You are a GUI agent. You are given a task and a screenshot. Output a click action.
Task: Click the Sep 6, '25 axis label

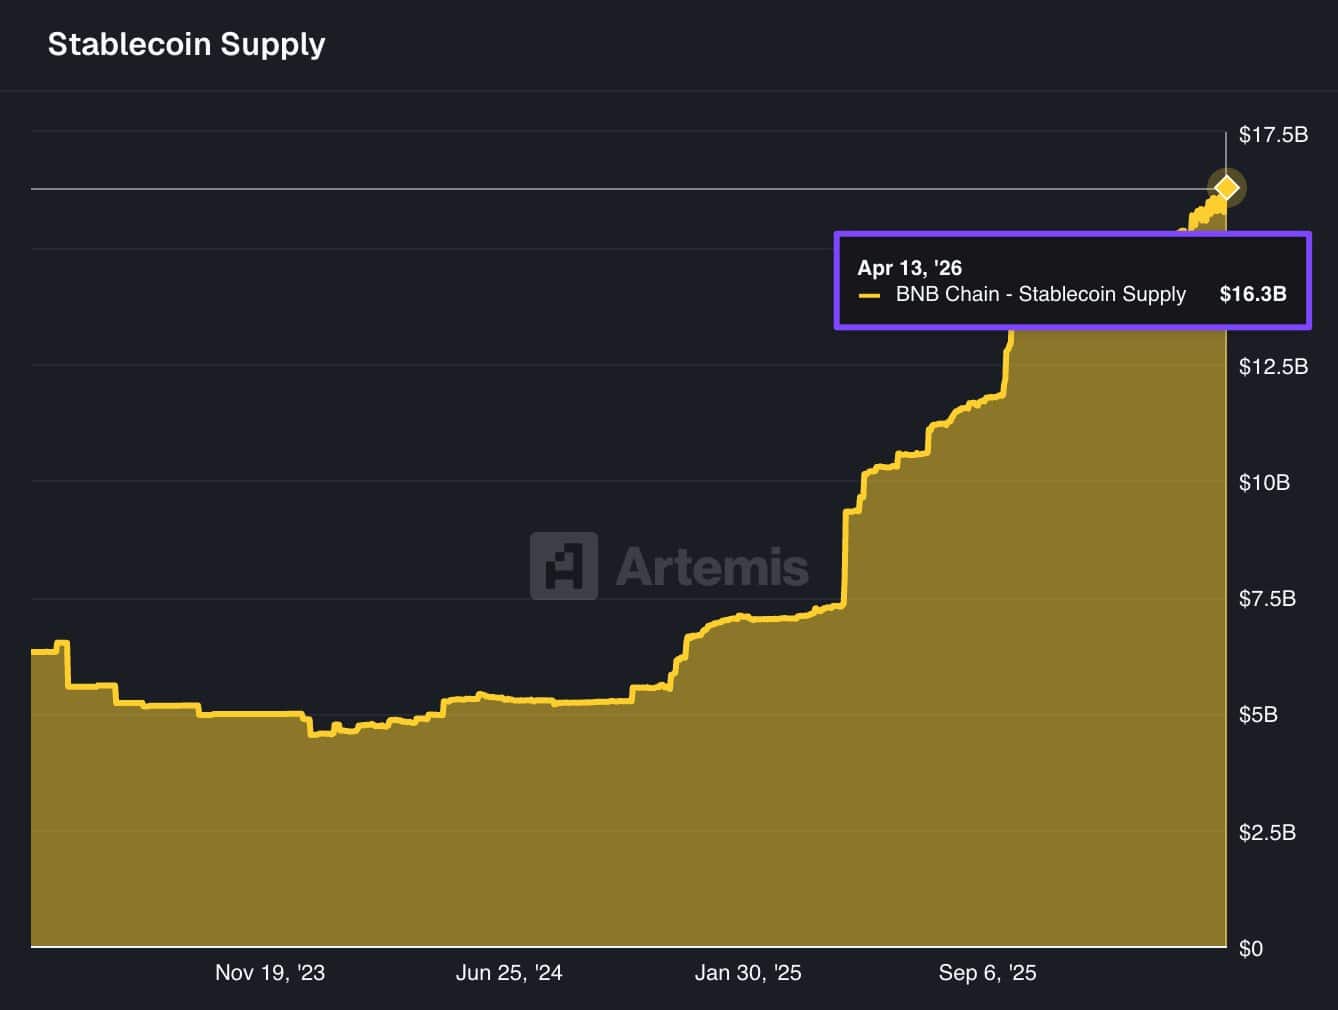[x=988, y=972]
